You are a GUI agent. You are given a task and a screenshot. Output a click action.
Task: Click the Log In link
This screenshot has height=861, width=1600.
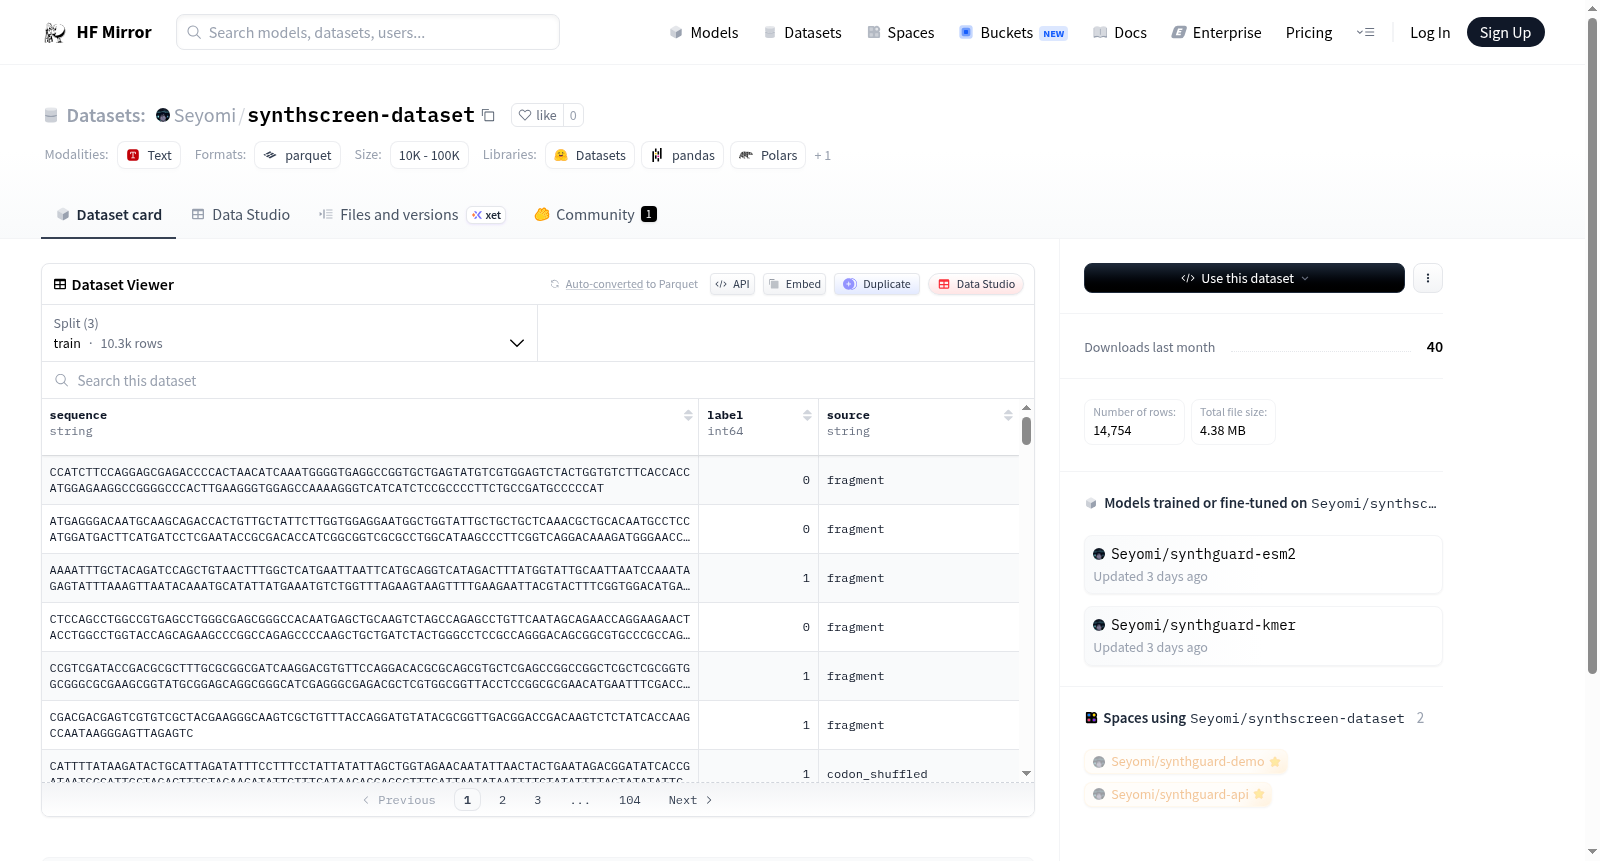click(1430, 32)
